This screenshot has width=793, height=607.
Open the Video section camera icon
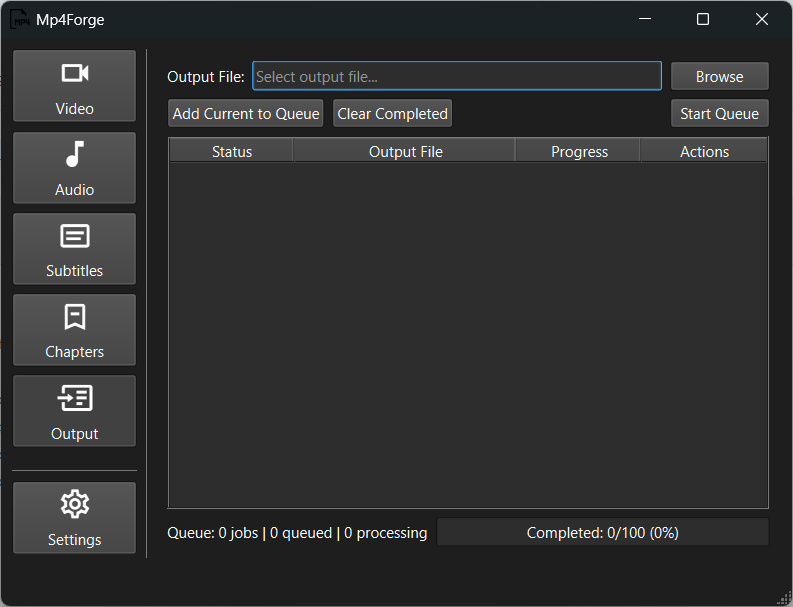pos(75,73)
